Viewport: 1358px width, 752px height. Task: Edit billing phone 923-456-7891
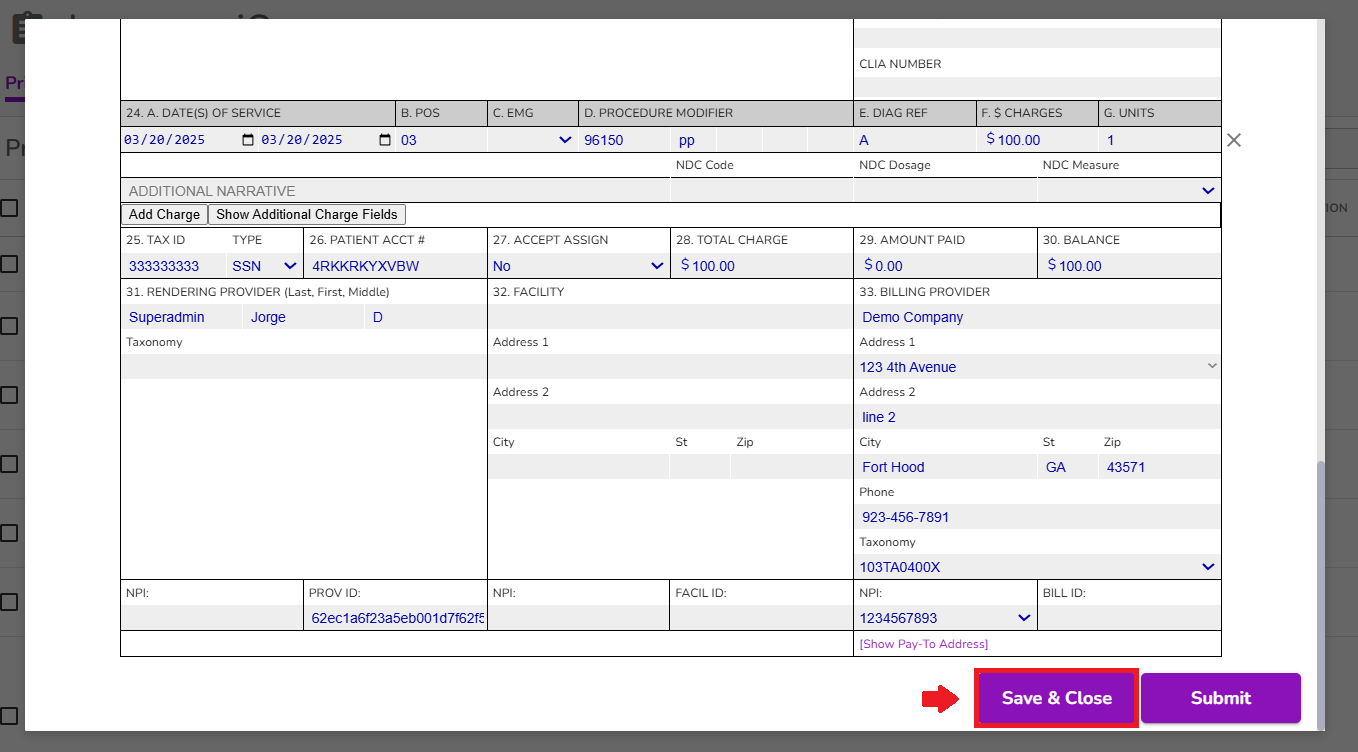(1037, 516)
